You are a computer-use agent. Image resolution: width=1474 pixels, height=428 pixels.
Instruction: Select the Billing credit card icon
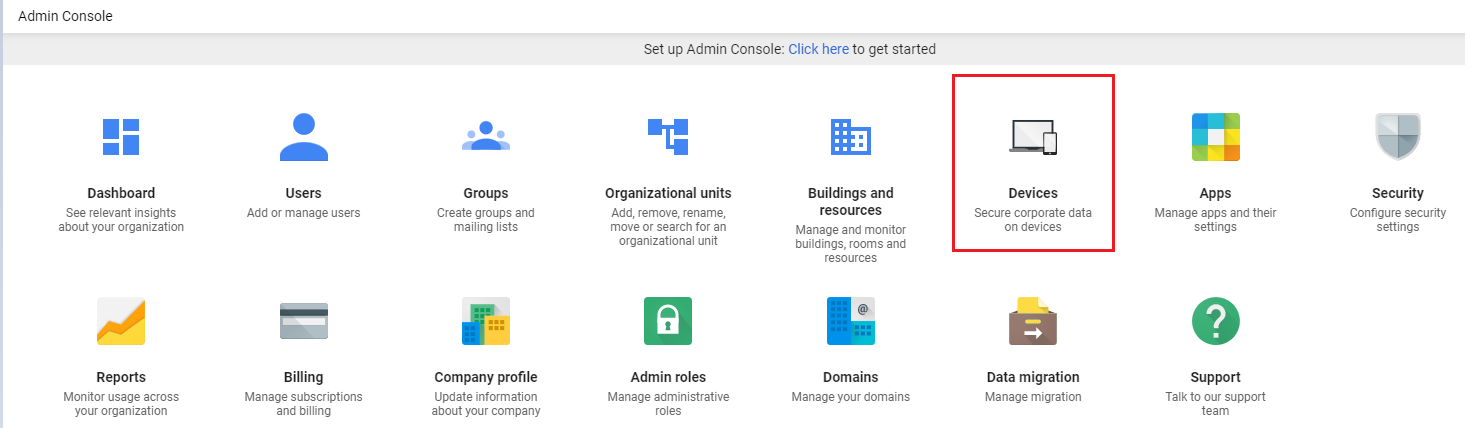pos(303,321)
